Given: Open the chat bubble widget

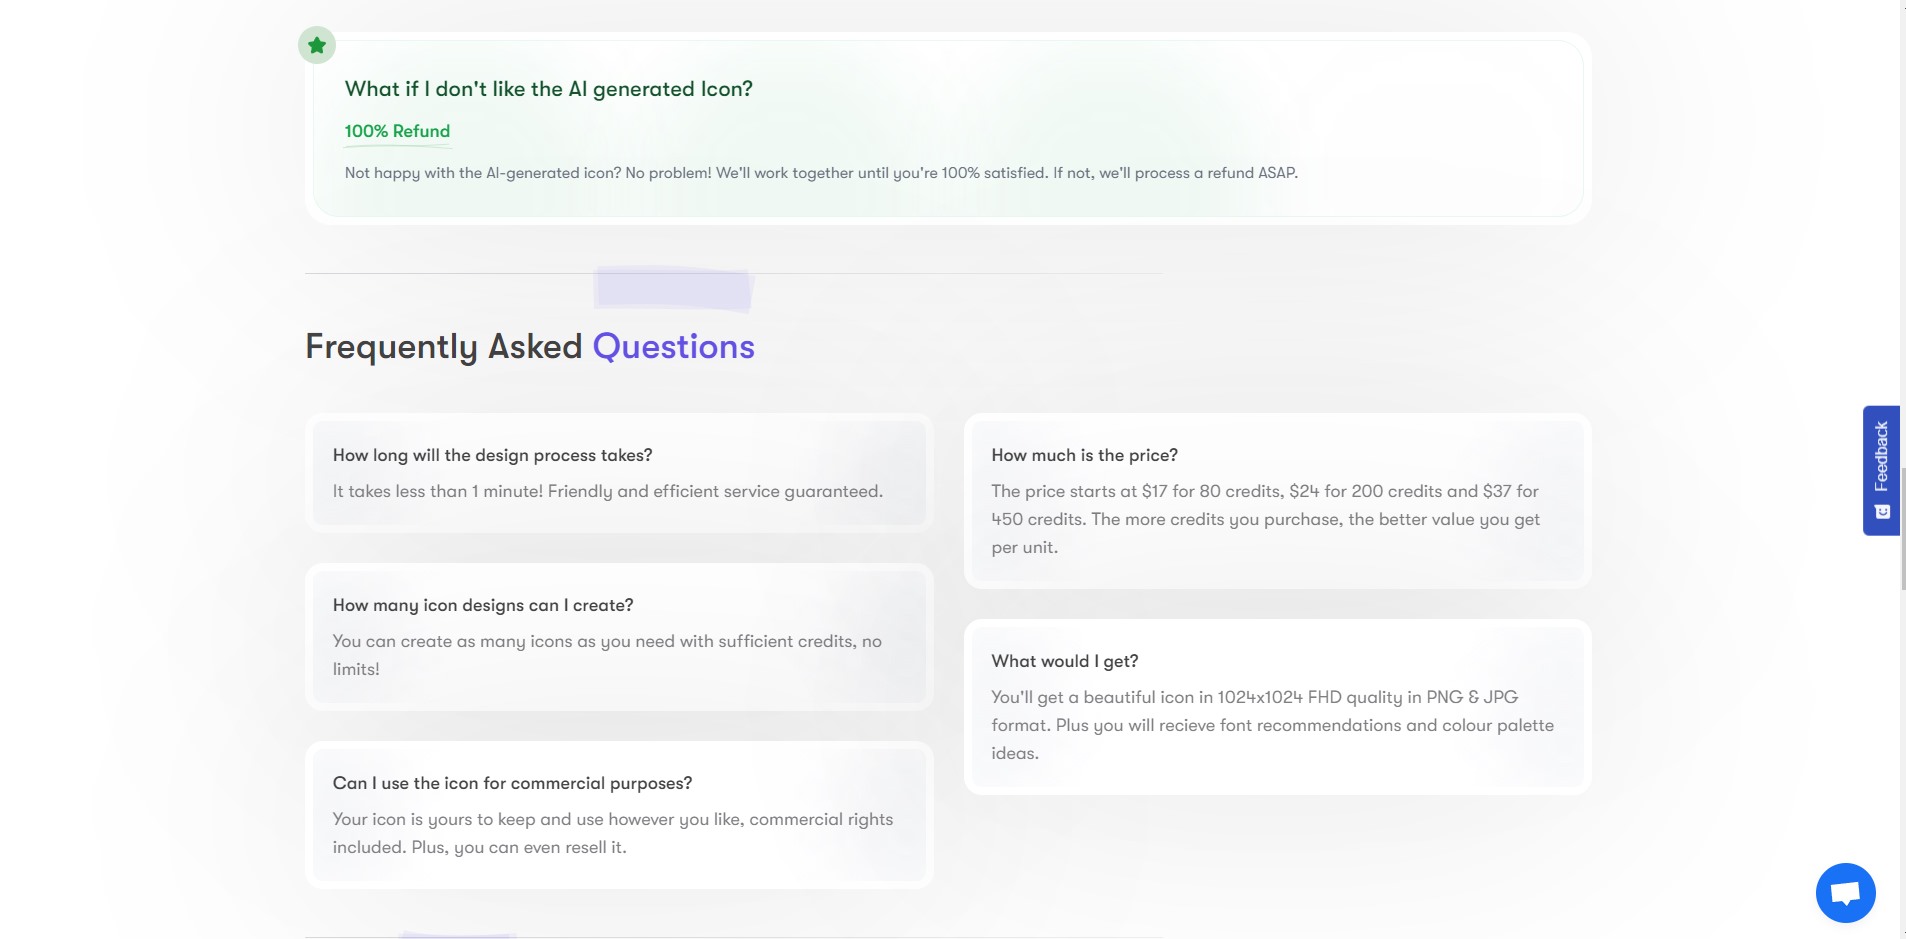Looking at the screenshot, I should coord(1845,892).
